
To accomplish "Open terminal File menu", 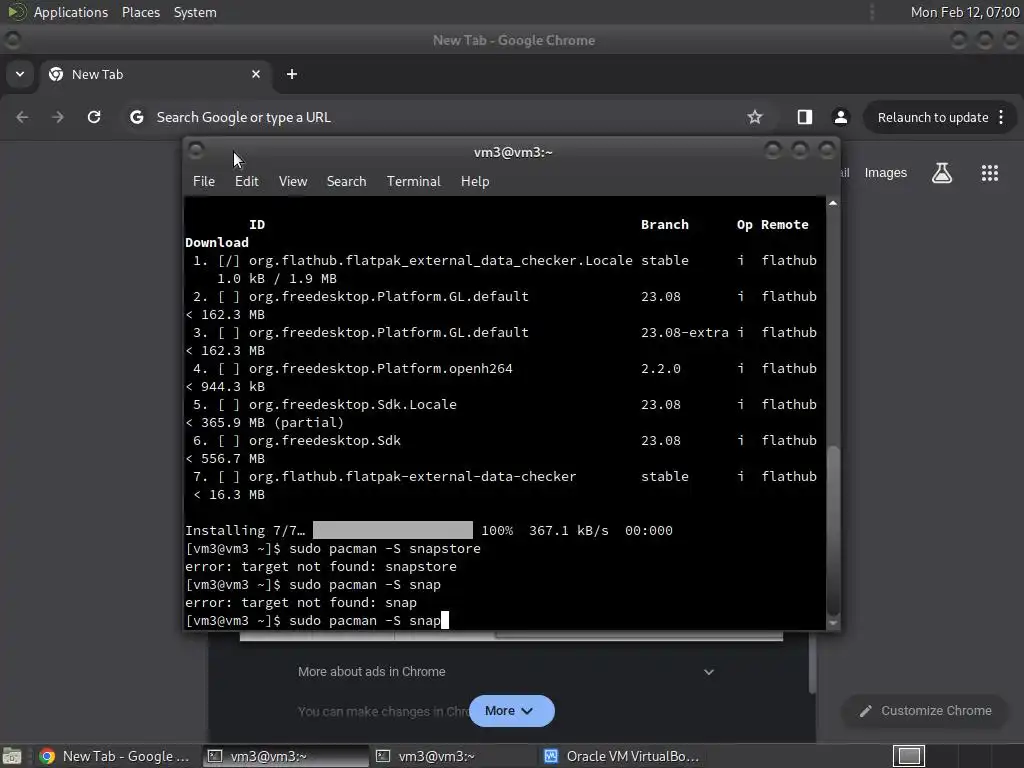I will [x=204, y=182].
